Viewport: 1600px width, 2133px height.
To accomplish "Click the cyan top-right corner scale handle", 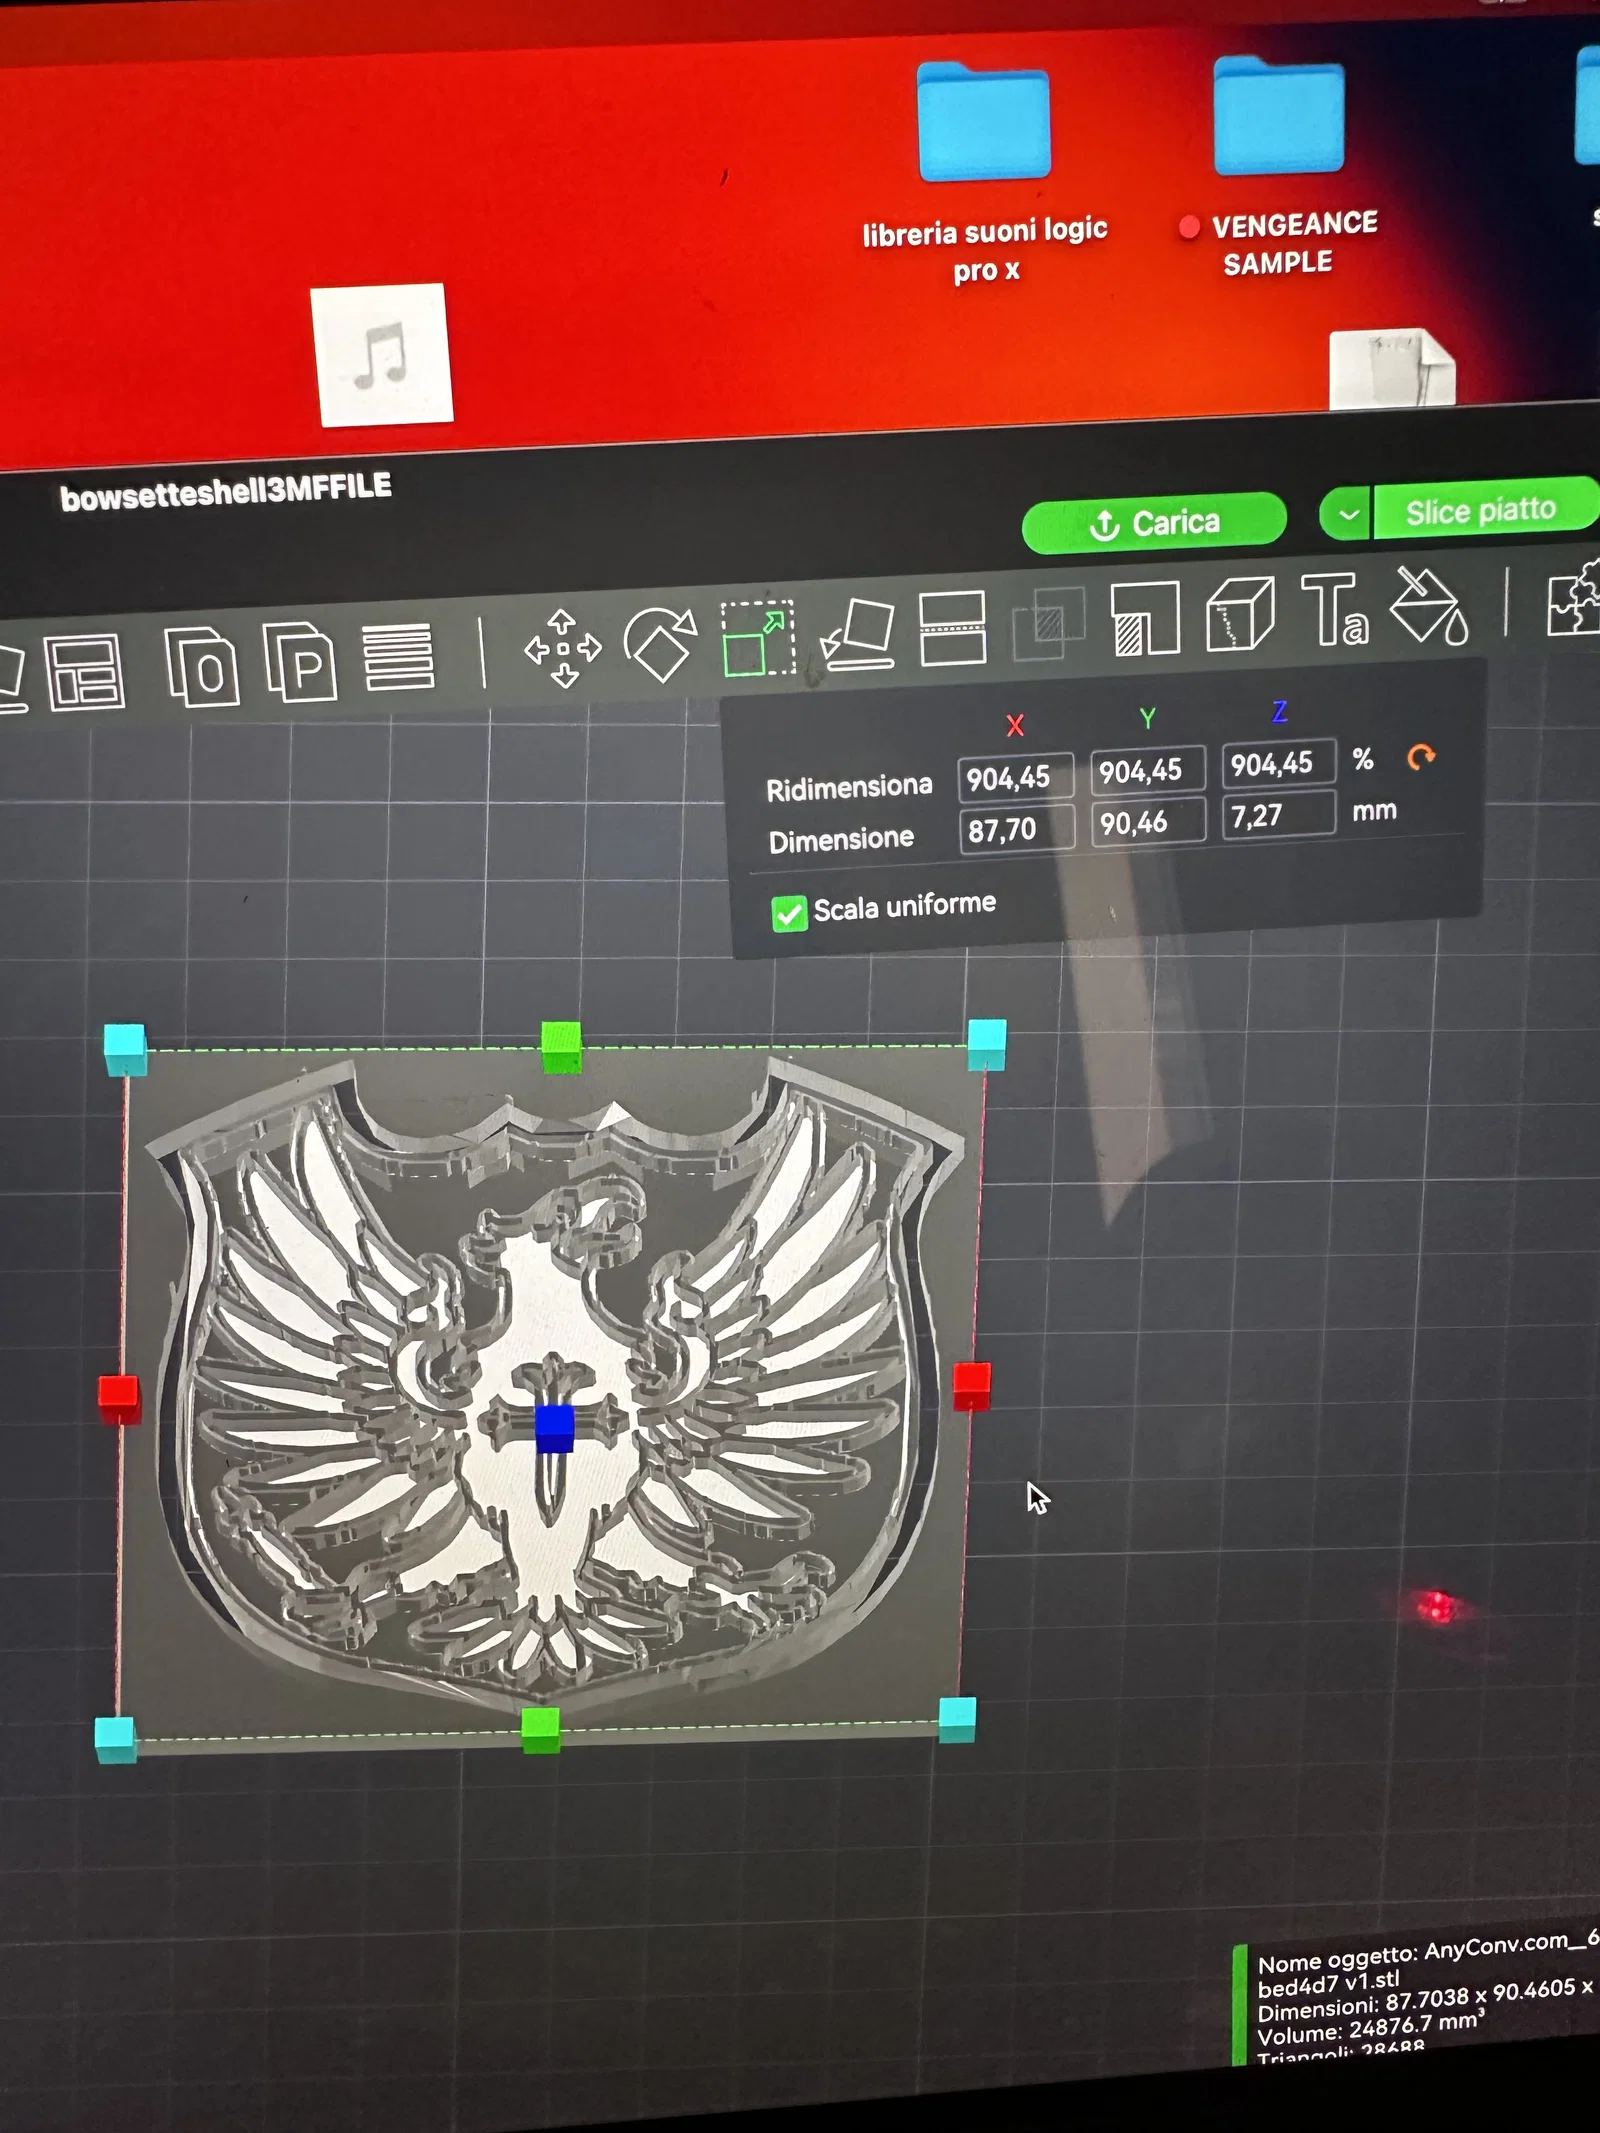I will pyautogui.click(x=986, y=1044).
